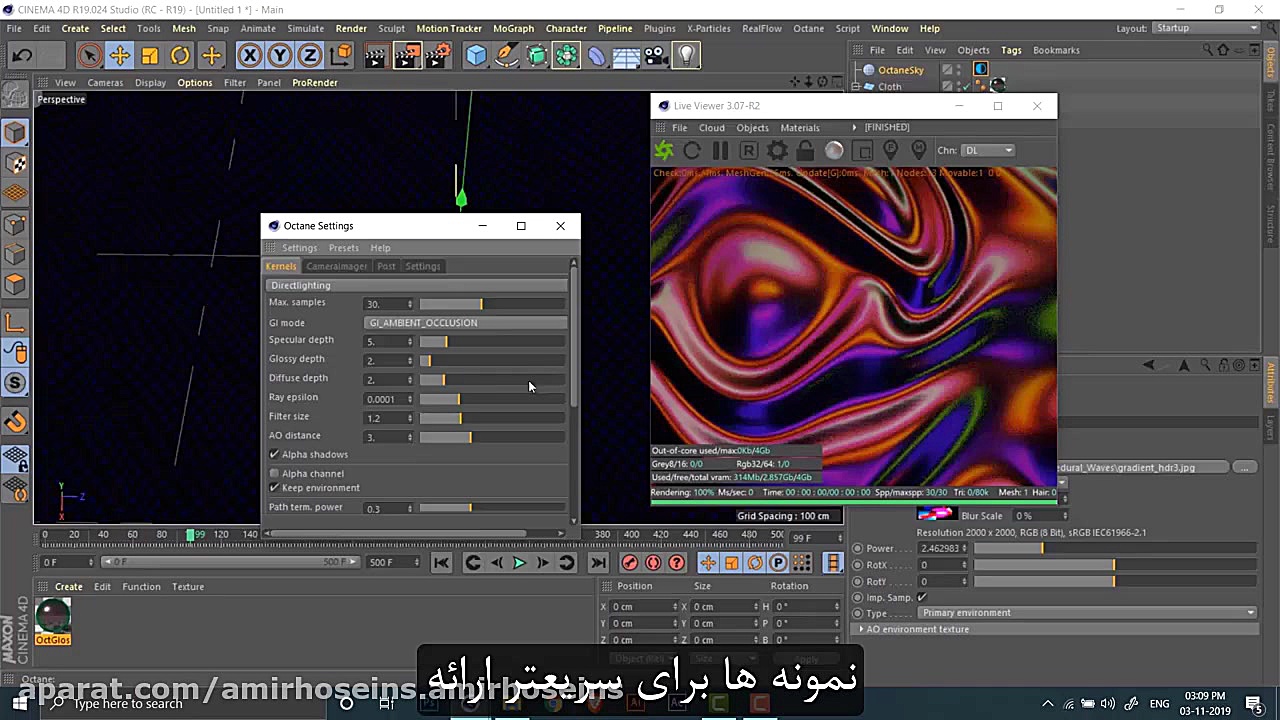Click the ProRender button above the viewport
1280x720 pixels.
click(314, 82)
